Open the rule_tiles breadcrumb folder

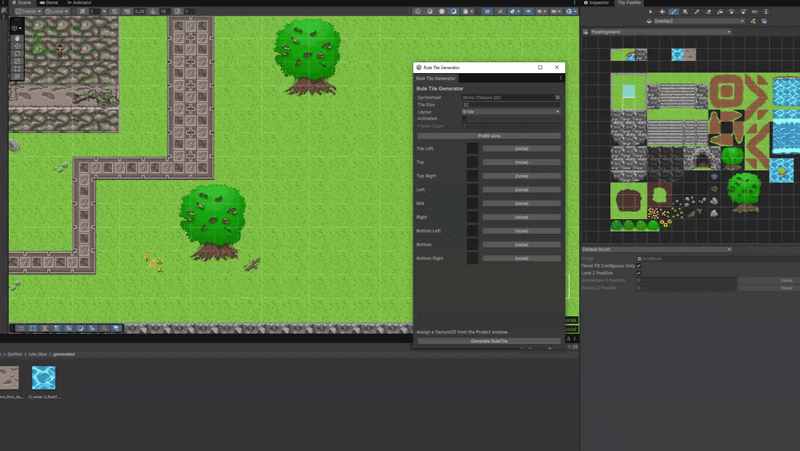[37, 355]
